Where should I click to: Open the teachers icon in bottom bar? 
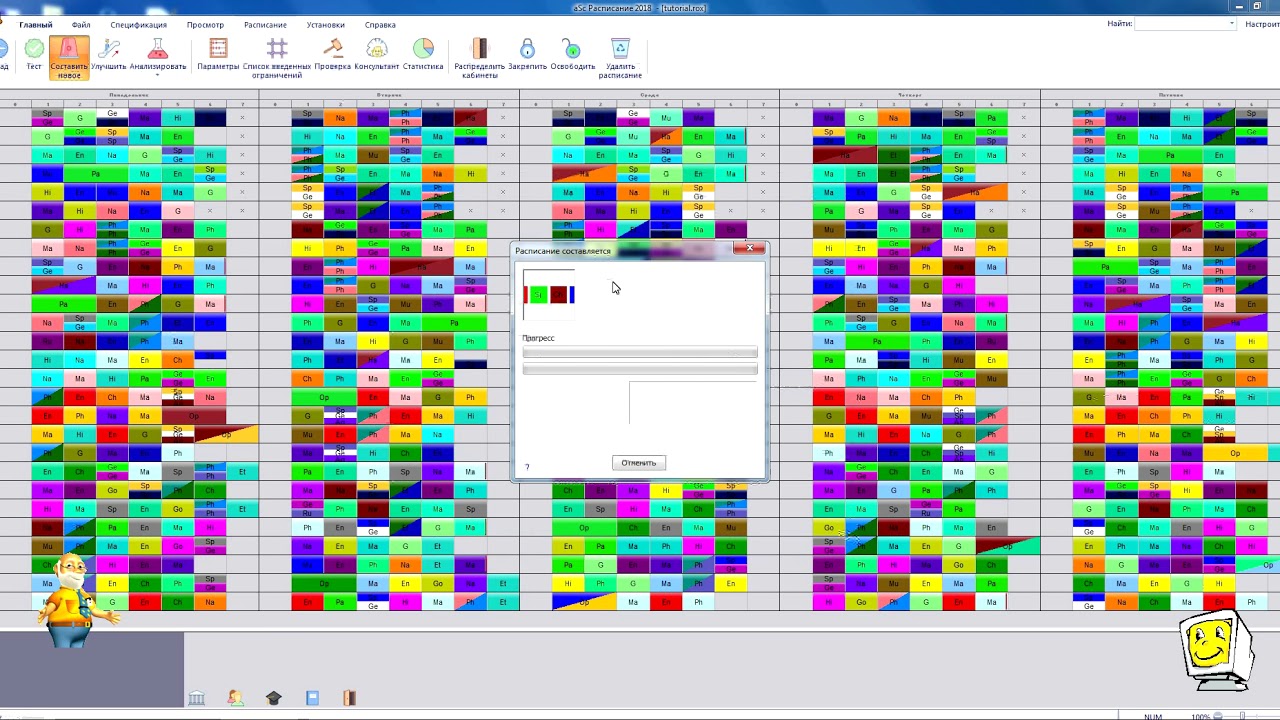[235, 698]
